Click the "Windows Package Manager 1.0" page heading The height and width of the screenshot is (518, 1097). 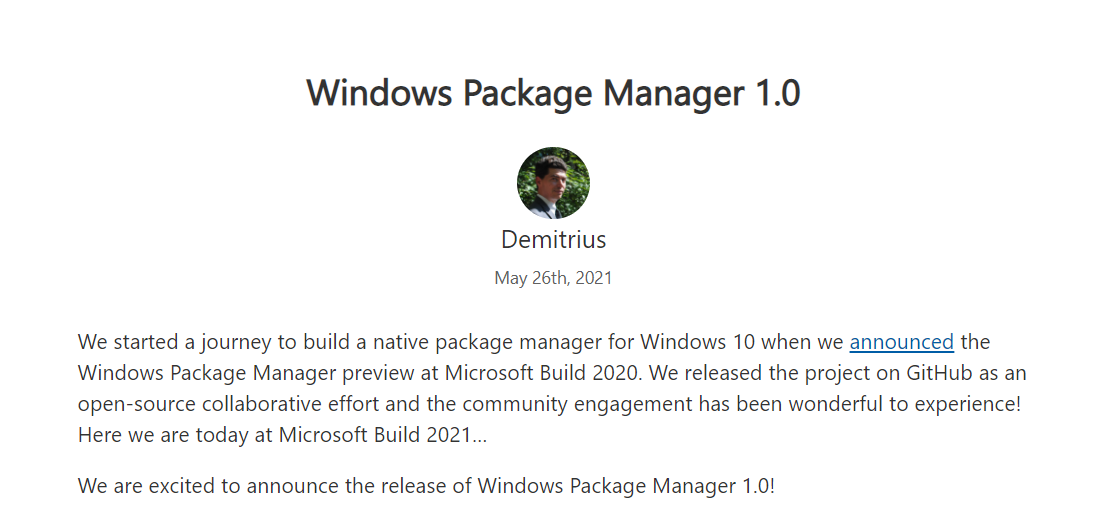(553, 93)
